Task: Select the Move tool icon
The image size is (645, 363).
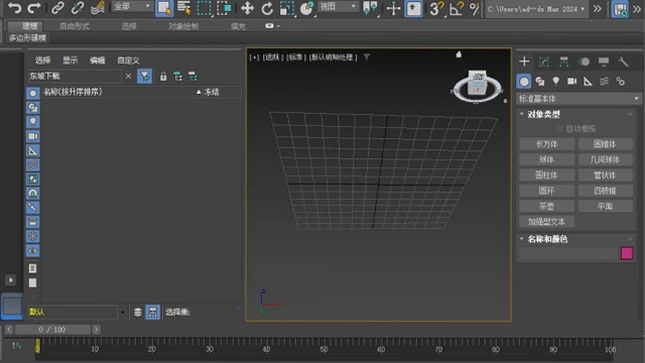Action: 247,8
